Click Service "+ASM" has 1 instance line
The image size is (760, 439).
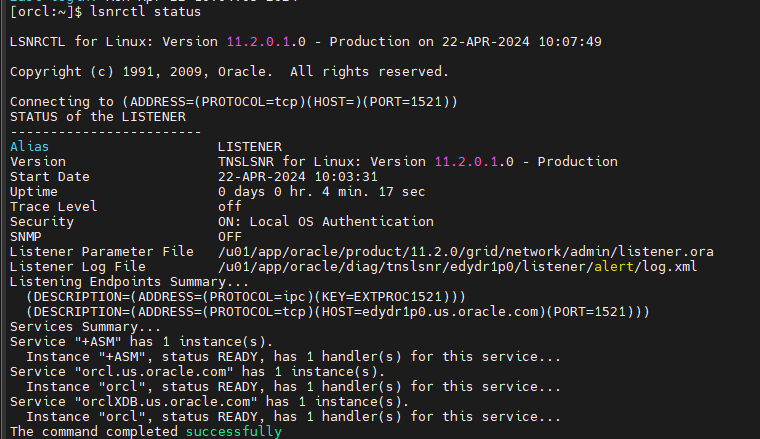pyautogui.click(x=142, y=342)
